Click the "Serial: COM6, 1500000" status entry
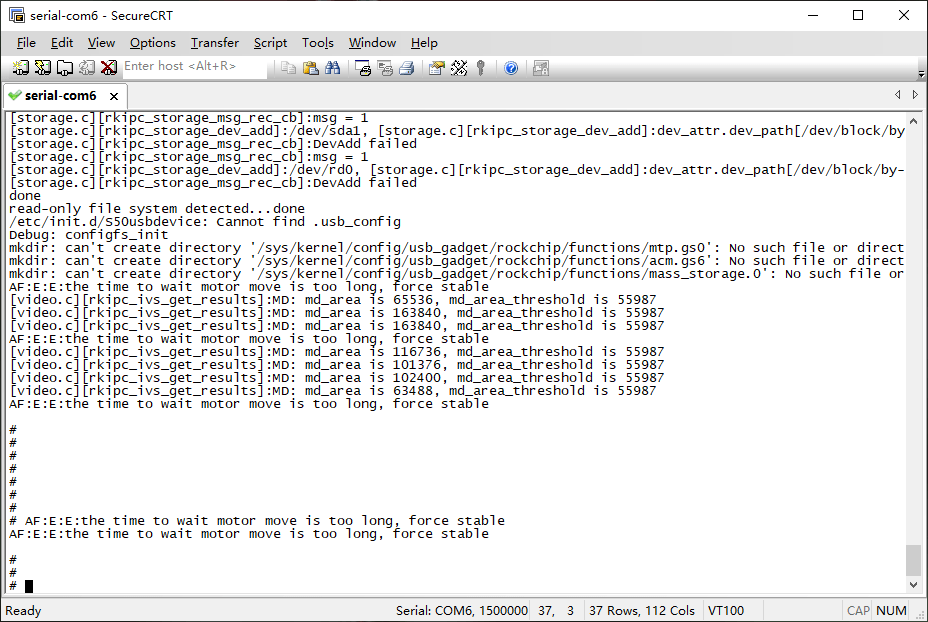Image resolution: width=928 pixels, height=622 pixels. [x=462, y=611]
